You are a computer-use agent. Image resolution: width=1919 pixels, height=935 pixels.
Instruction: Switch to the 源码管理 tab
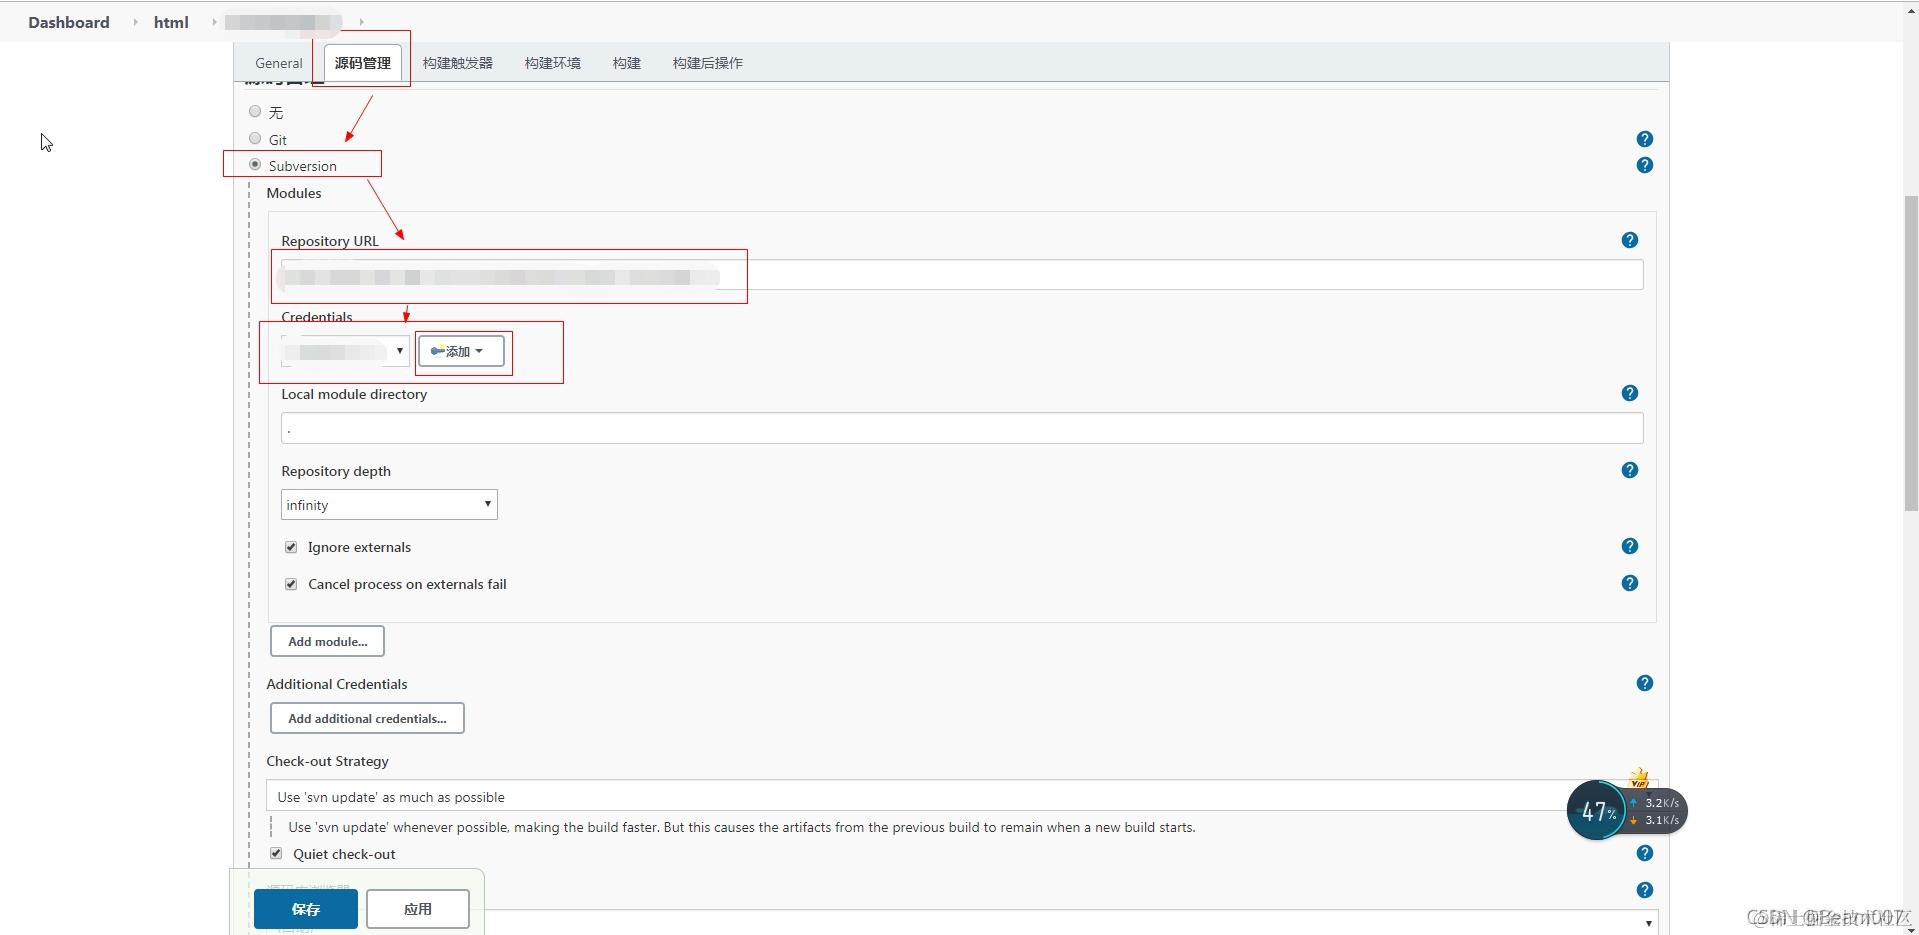362,63
